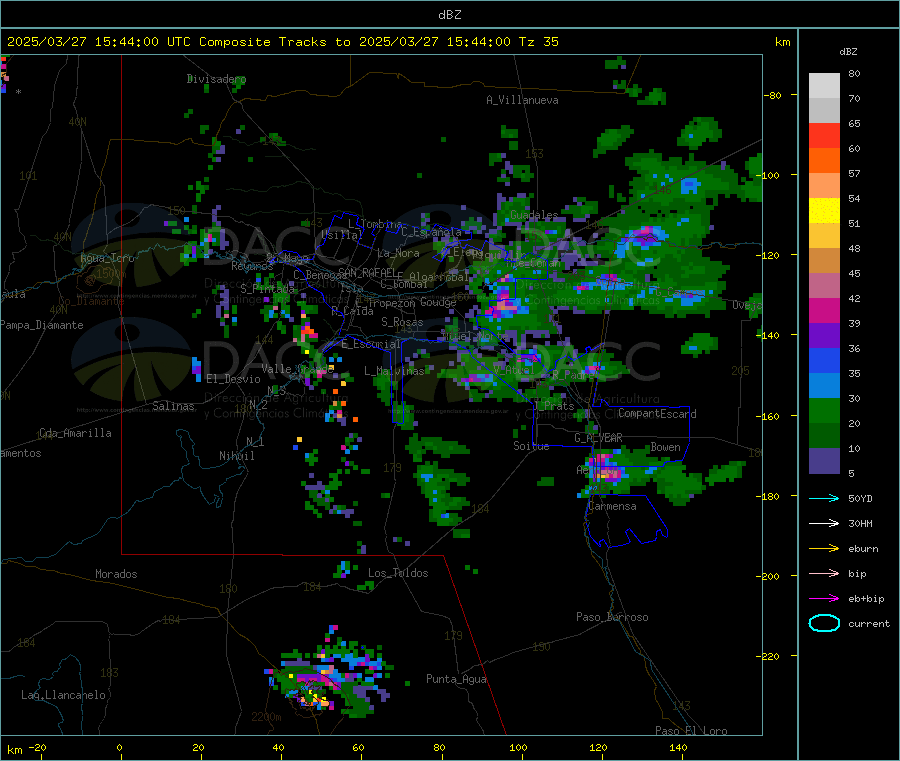Click the Pampa_Diamante map label
900x761 pixels.
click(42, 325)
